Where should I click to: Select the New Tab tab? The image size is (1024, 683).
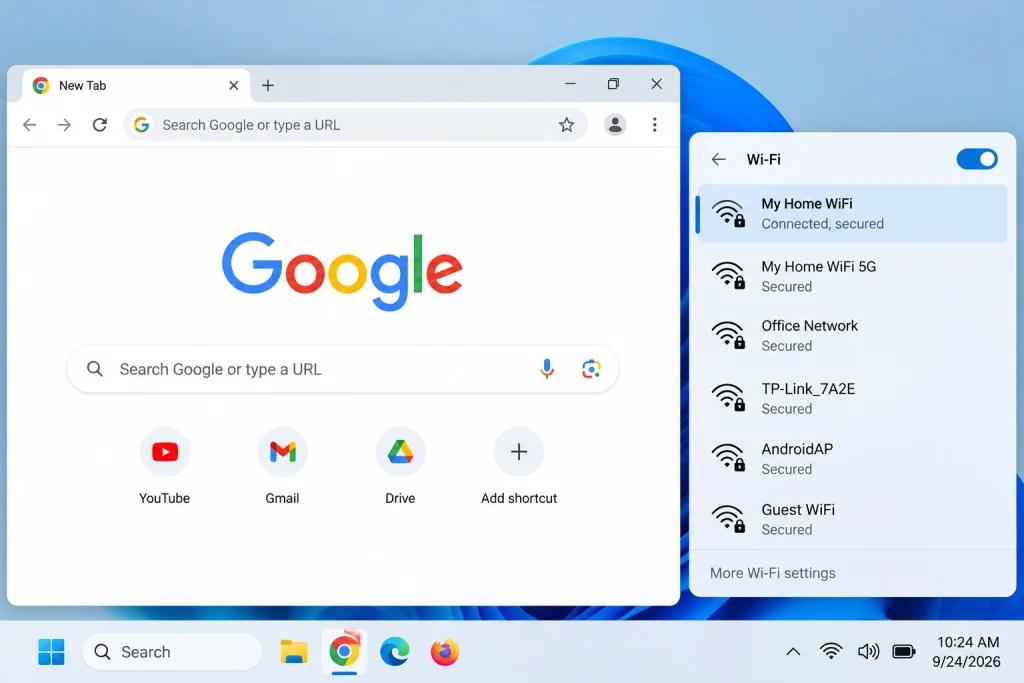click(x=136, y=86)
